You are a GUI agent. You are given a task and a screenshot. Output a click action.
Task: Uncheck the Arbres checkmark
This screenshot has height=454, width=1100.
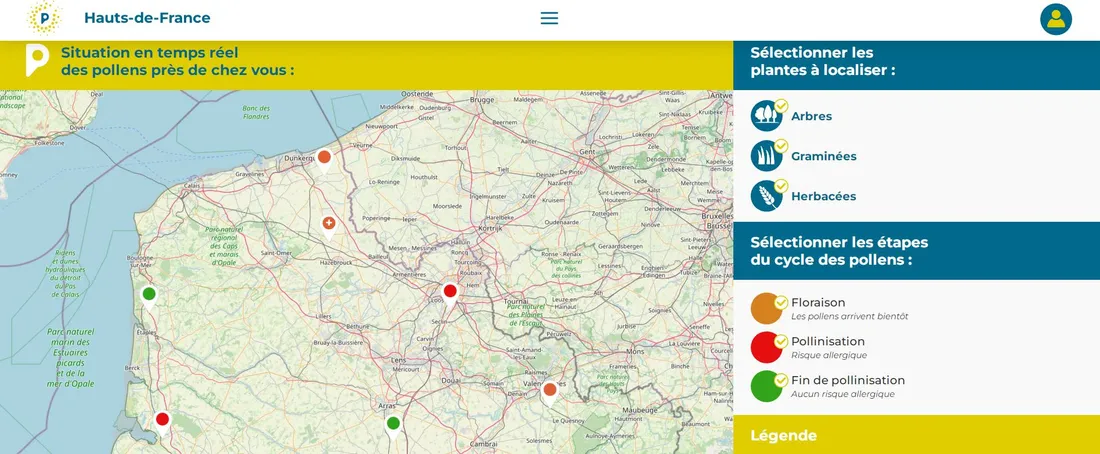point(781,105)
